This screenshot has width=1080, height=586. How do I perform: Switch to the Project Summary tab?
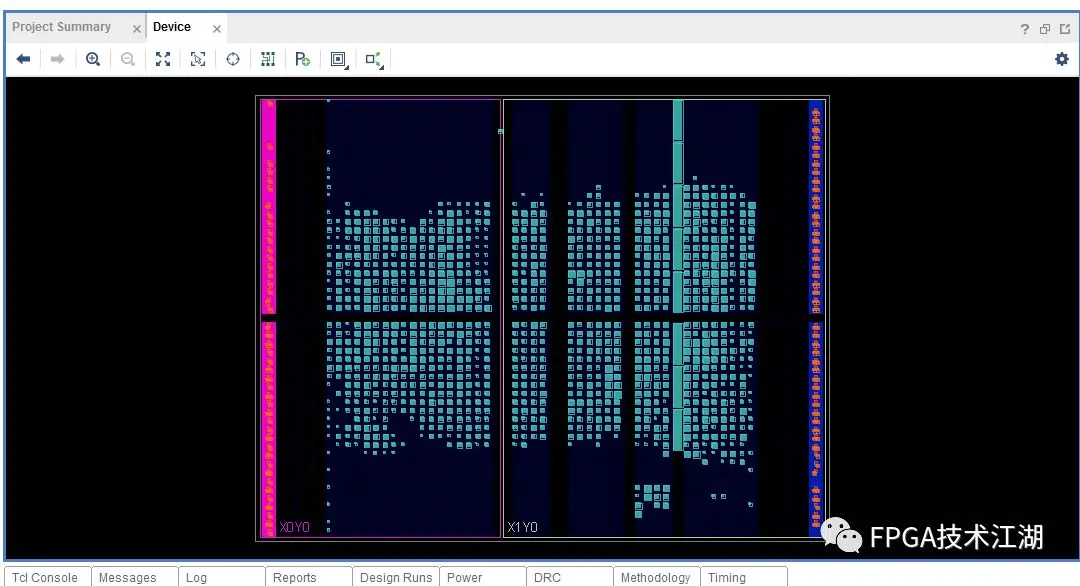point(62,27)
